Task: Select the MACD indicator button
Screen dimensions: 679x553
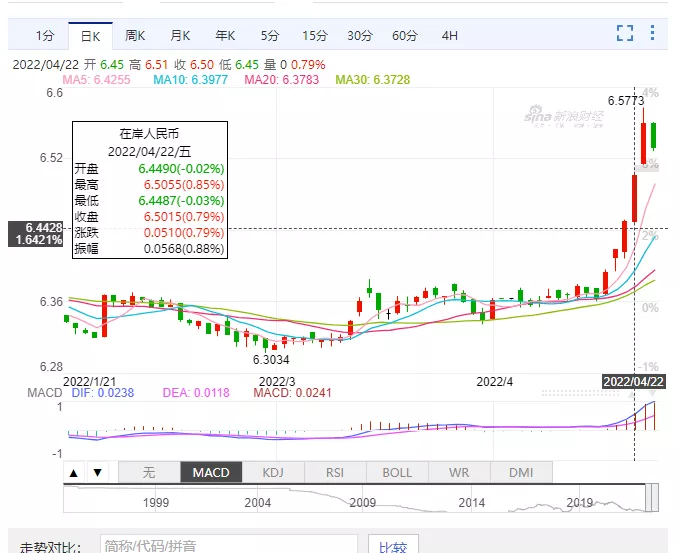Action: click(x=211, y=472)
